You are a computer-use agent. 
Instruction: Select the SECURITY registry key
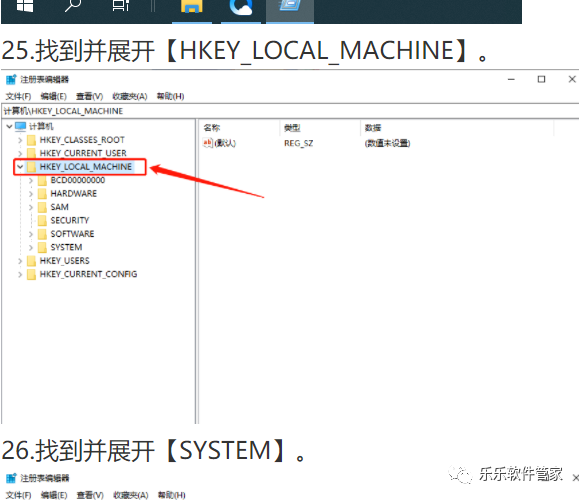(70, 221)
